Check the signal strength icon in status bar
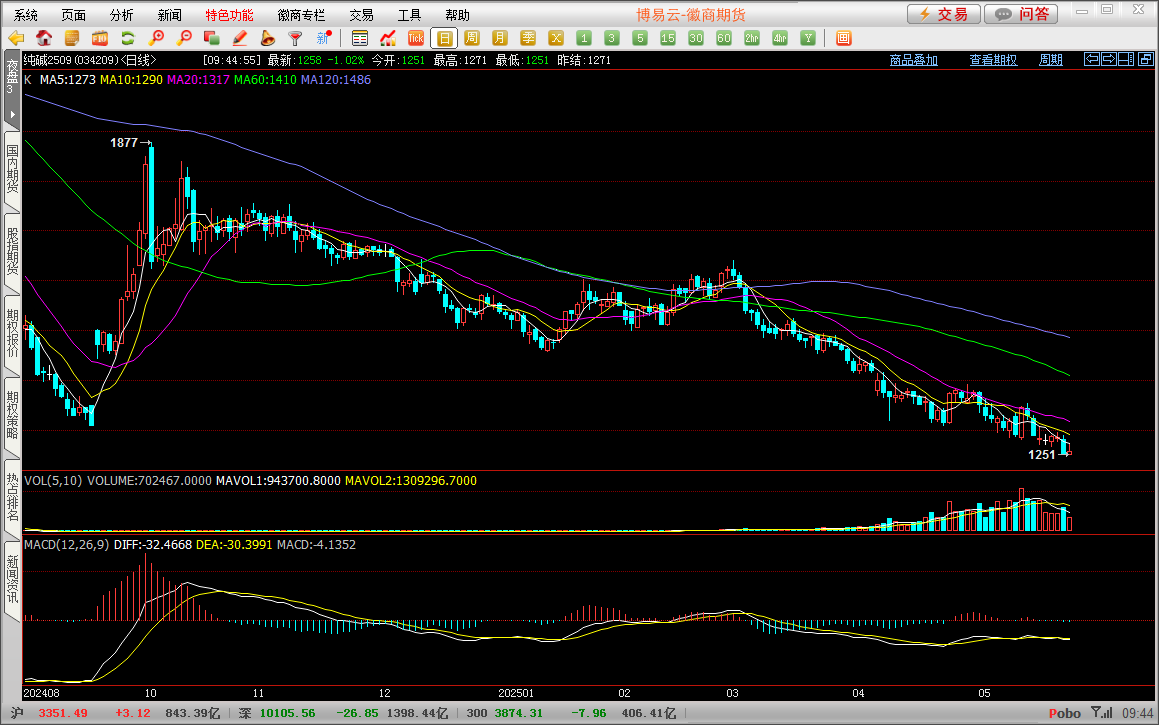 pos(1101,712)
